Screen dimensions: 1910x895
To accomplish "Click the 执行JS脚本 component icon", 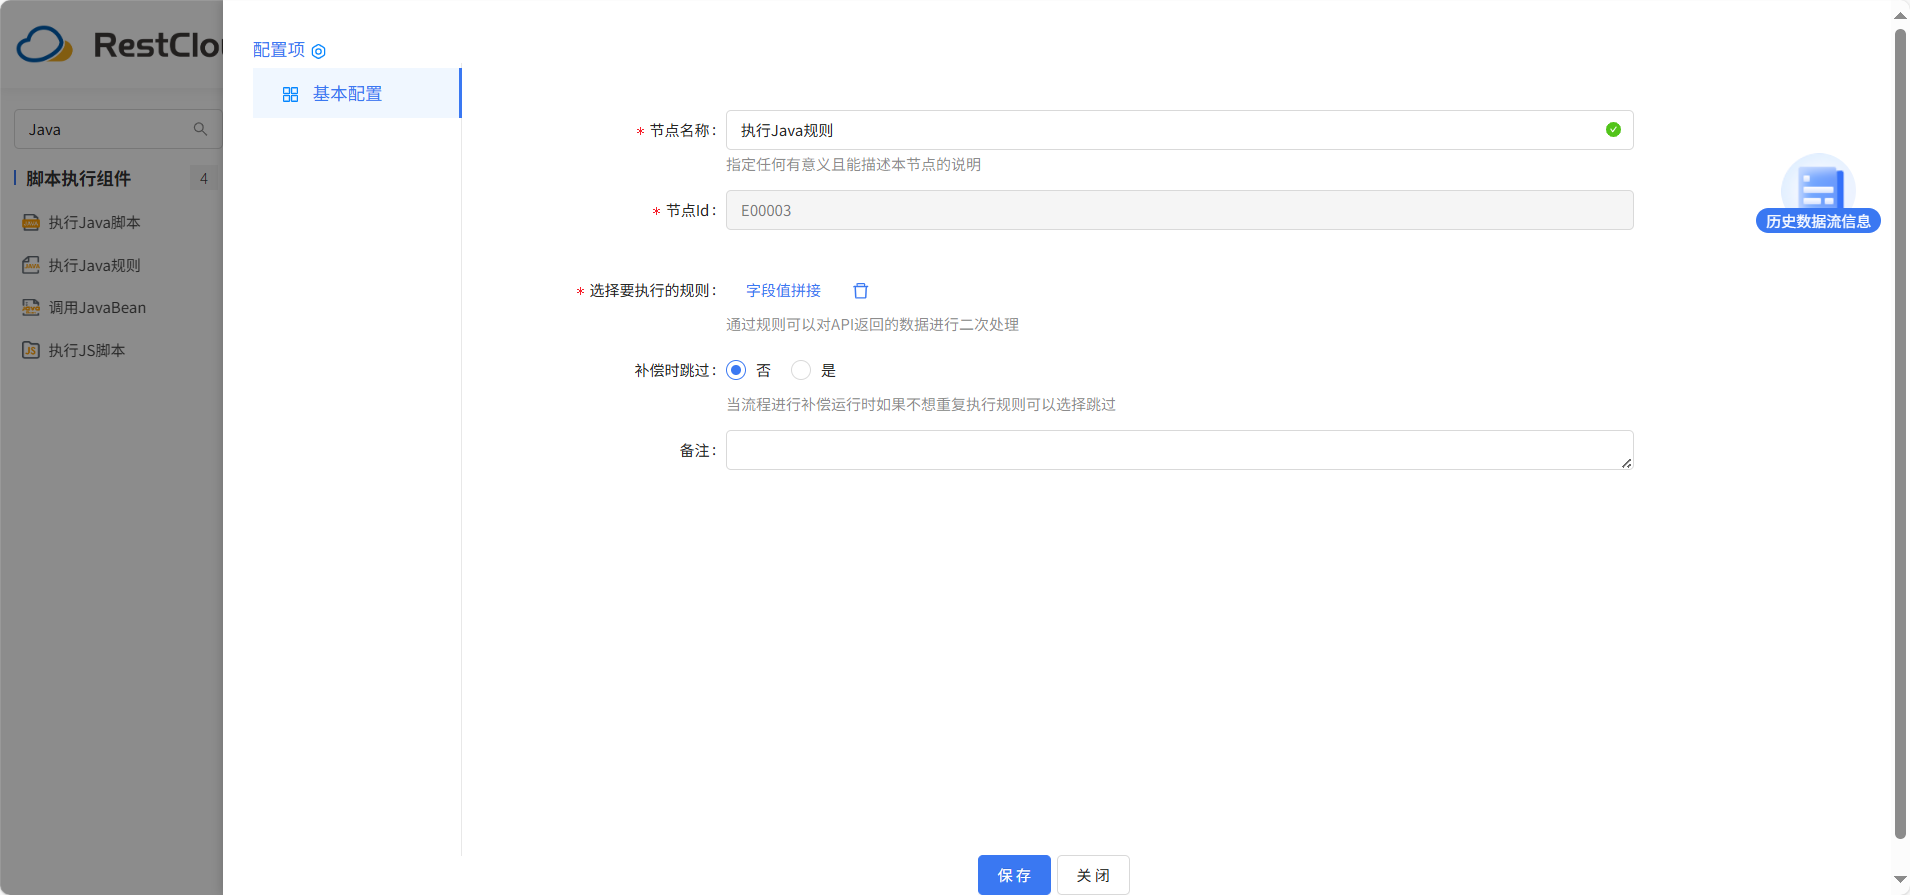I will point(31,350).
